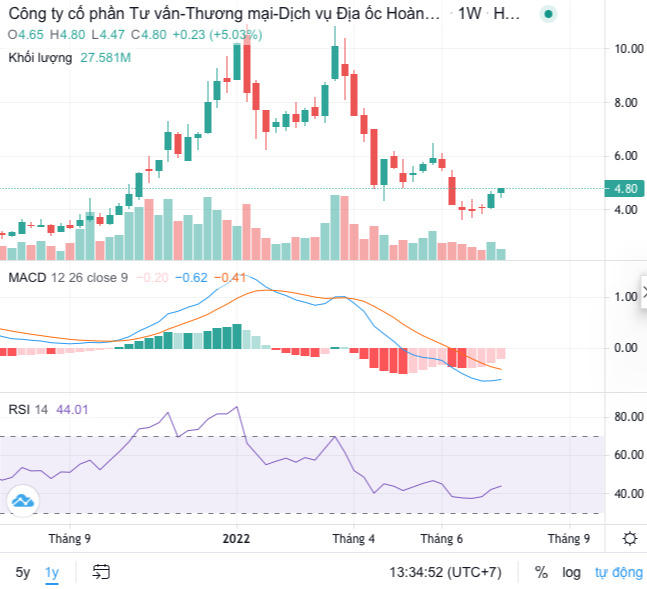Viewport: 647px width, 589px height.
Task: Select the 1y time range
Action: tap(52, 572)
